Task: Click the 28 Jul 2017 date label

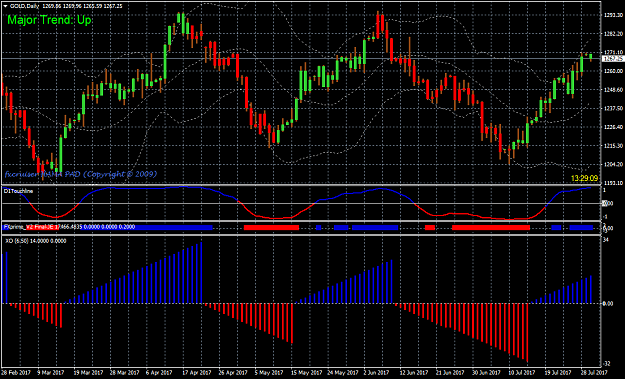Action: coord(594,373)
